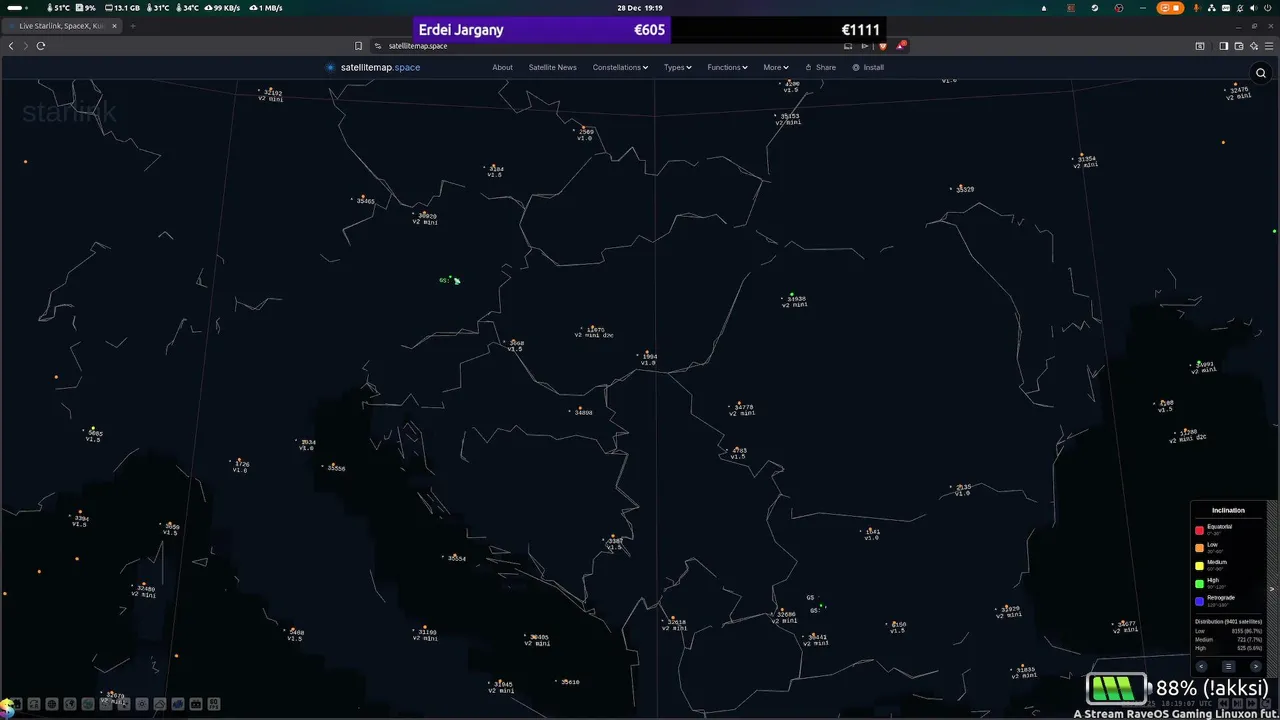This screenshot has height=720, width=1280.
Task: Open the browser hamburger menu
Action: (x=1270, y=46)
